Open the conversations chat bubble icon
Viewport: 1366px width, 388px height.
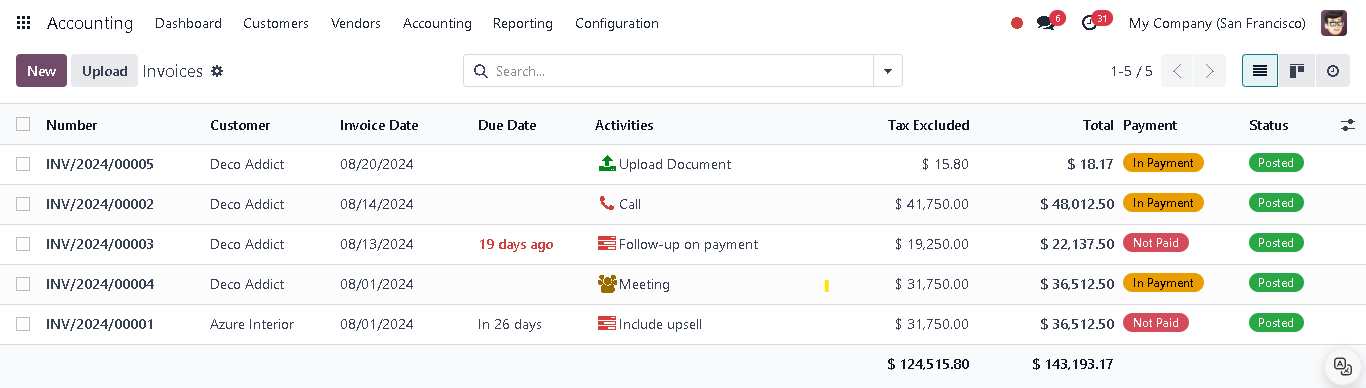1046,23
